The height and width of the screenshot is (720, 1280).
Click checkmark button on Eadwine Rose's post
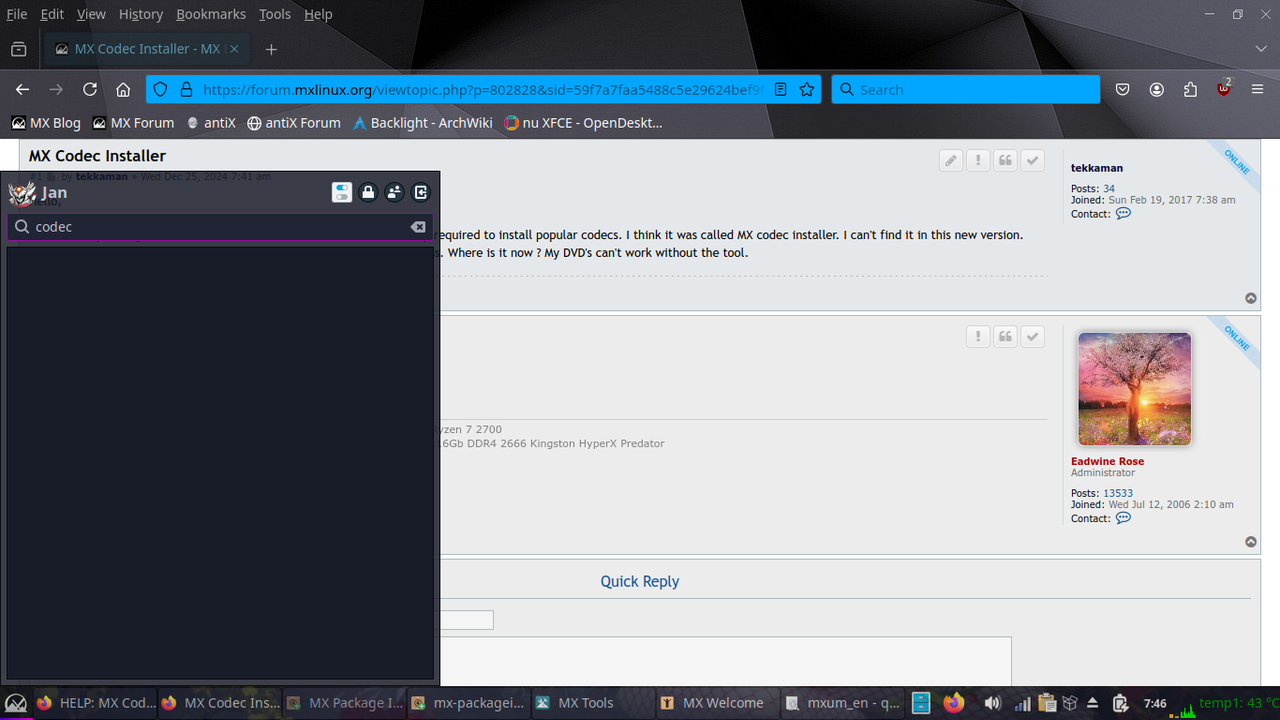[x=1033, y=337]
